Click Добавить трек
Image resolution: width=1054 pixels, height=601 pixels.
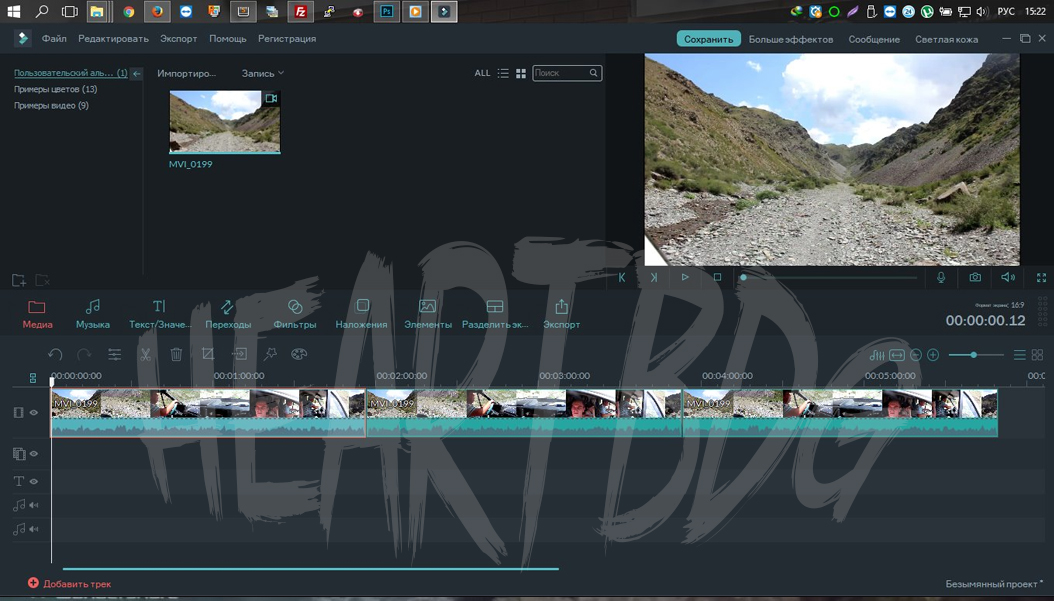point(71,583)
